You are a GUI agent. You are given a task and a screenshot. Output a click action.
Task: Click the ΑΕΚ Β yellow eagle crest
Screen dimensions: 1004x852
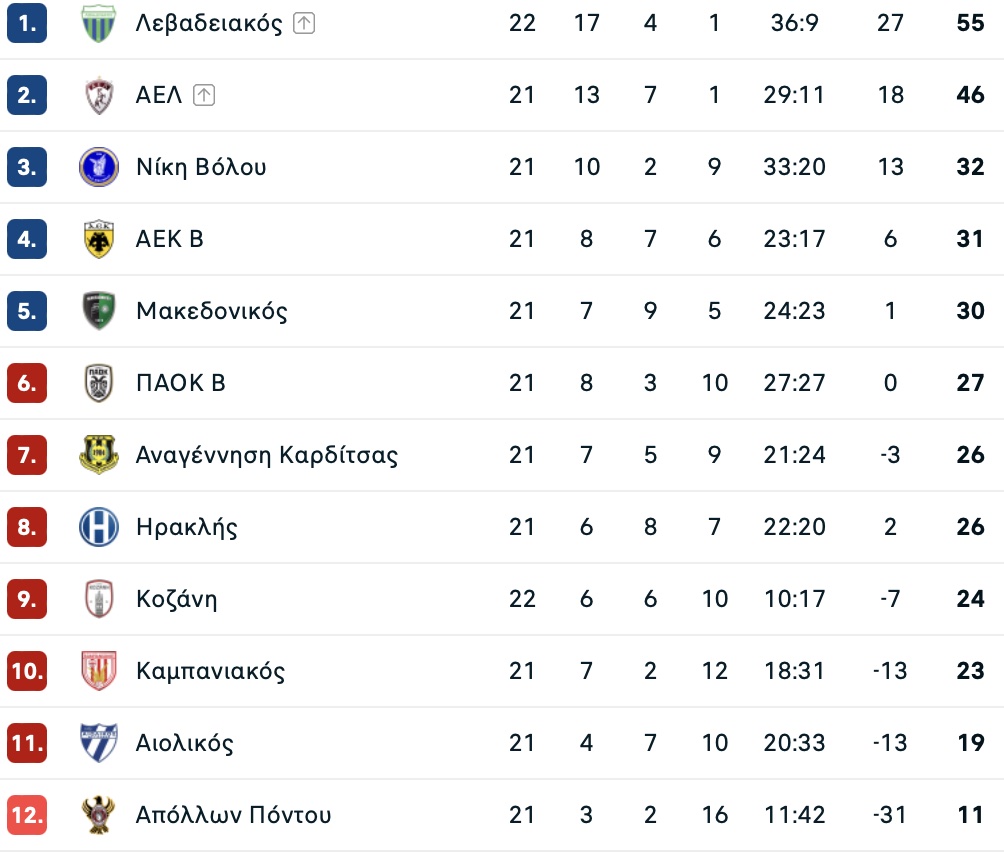tap(99, 239)
